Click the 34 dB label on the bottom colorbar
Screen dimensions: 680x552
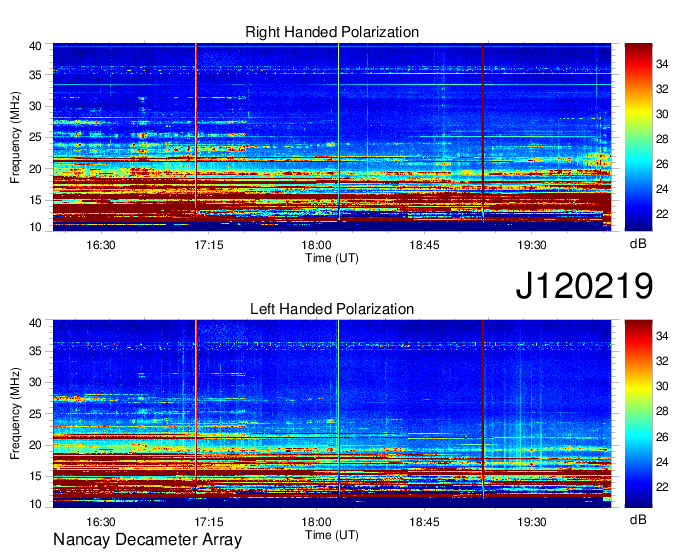(662, 336)
